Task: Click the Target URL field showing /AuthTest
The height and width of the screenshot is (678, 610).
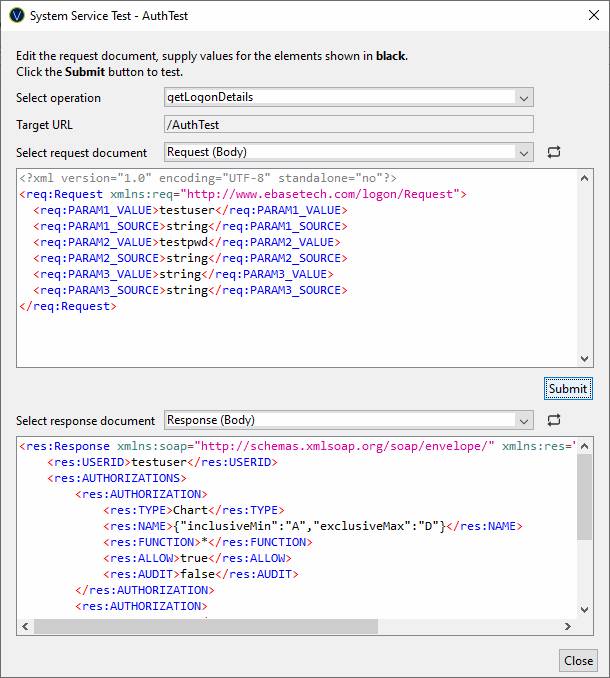Action: [x=348, y=125]
